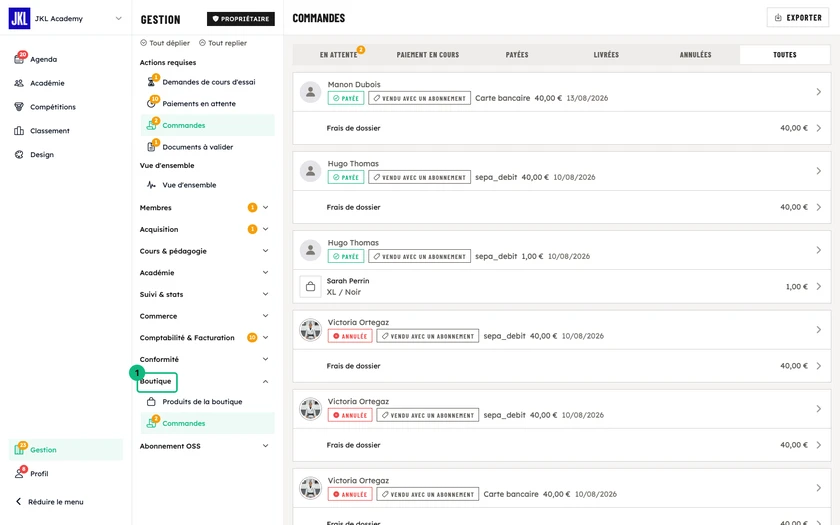Click the Tout déplier icon link
Viewport: 840px width, 525px height.
[165, 43]
